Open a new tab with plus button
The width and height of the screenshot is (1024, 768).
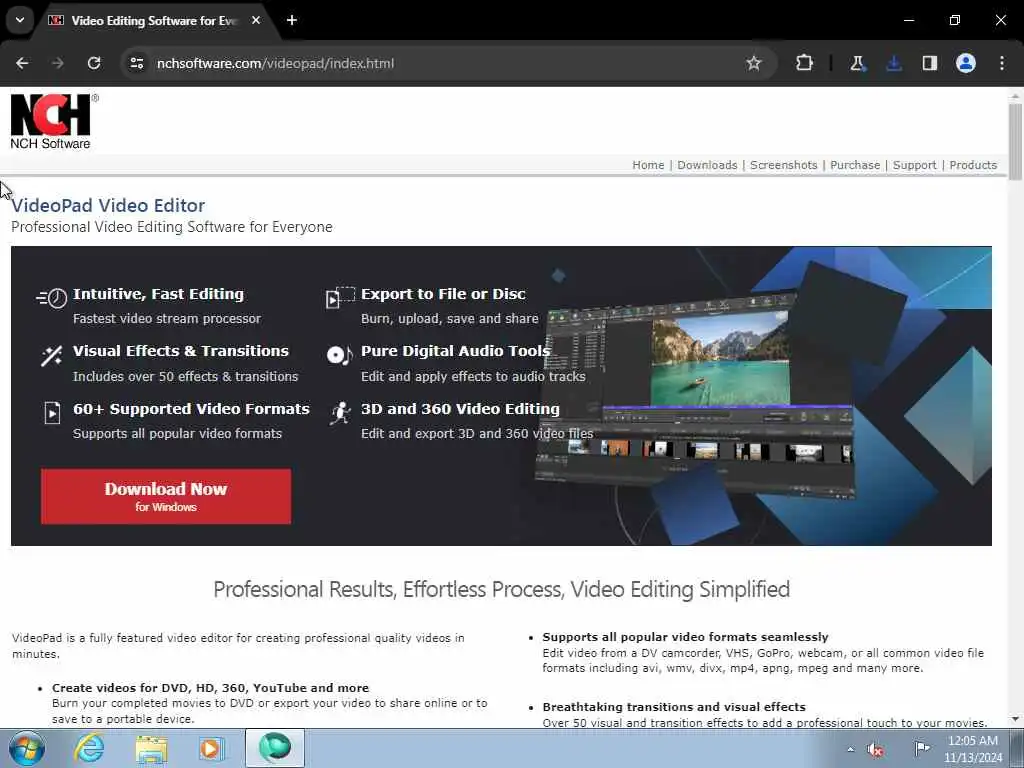click(292, 20)
